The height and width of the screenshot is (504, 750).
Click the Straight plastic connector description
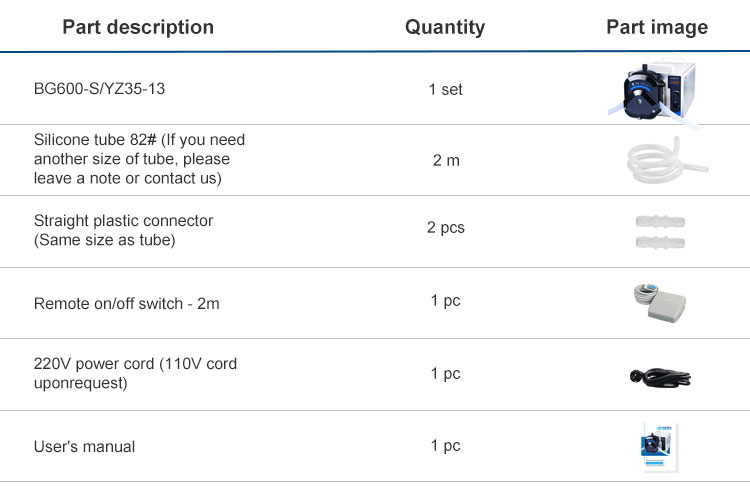[x=123, y=230]
